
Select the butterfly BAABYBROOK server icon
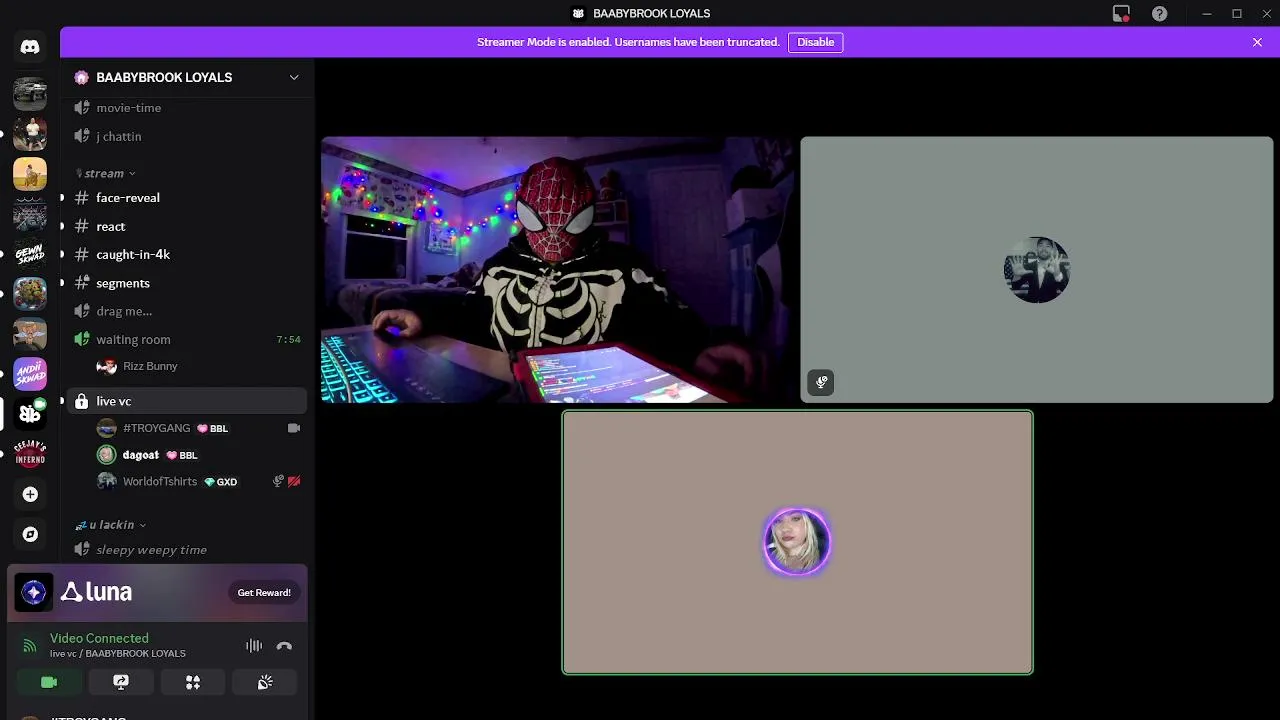tap(30, 414)
